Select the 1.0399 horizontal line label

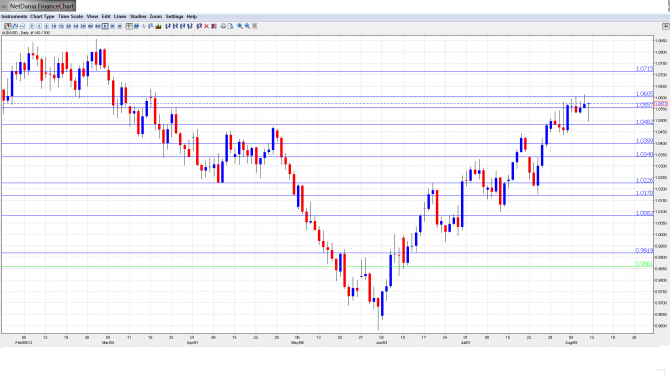click(x=644, y=141)
